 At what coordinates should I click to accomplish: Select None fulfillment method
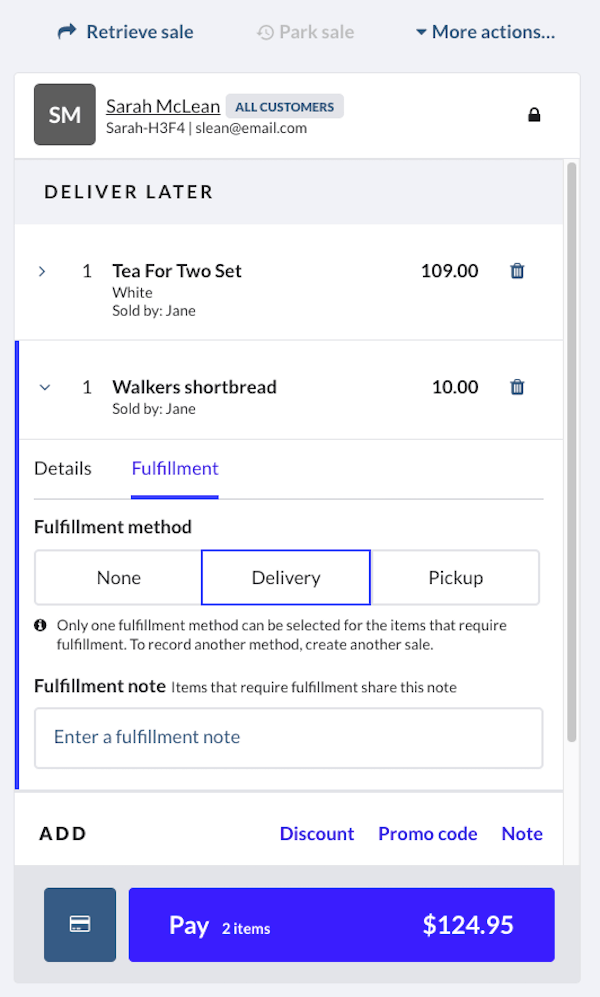tap(119, 578)
